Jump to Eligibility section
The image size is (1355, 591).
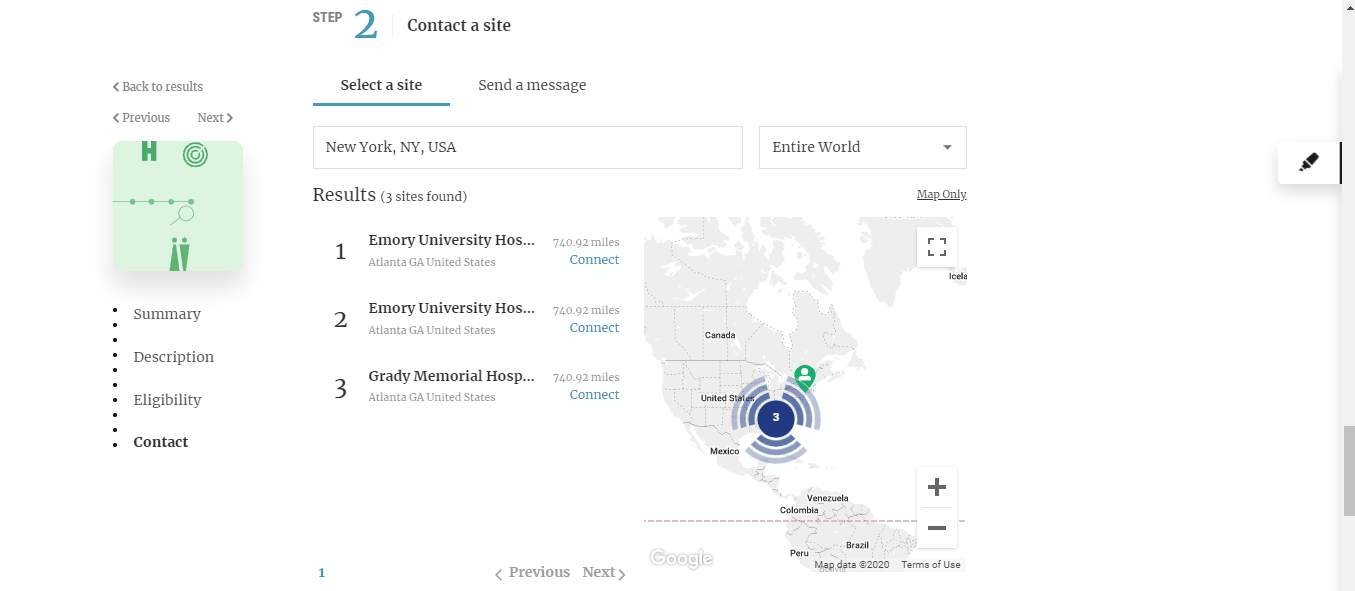click(167, 400)
